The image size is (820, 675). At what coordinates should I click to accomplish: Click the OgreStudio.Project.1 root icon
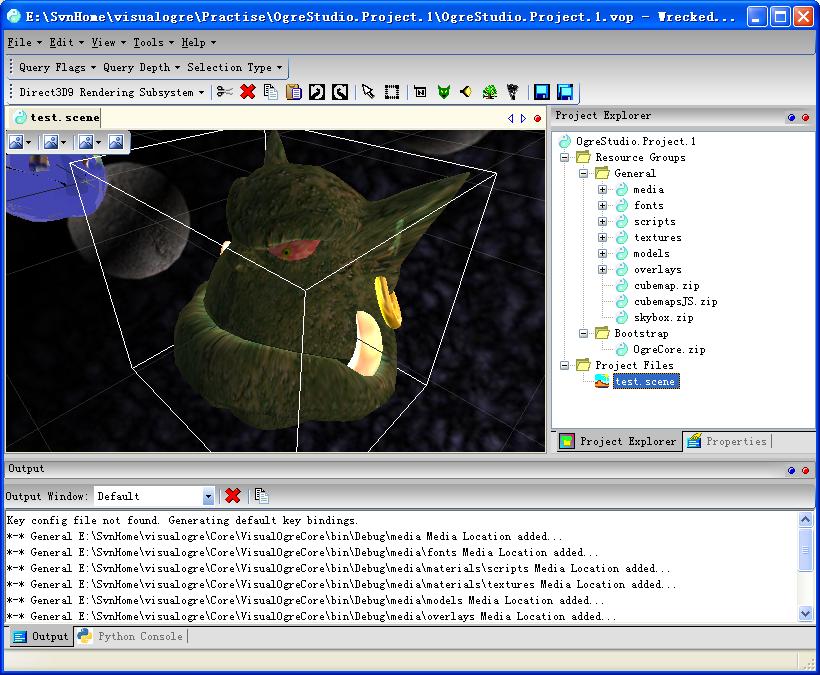click(x=565, y=141)
